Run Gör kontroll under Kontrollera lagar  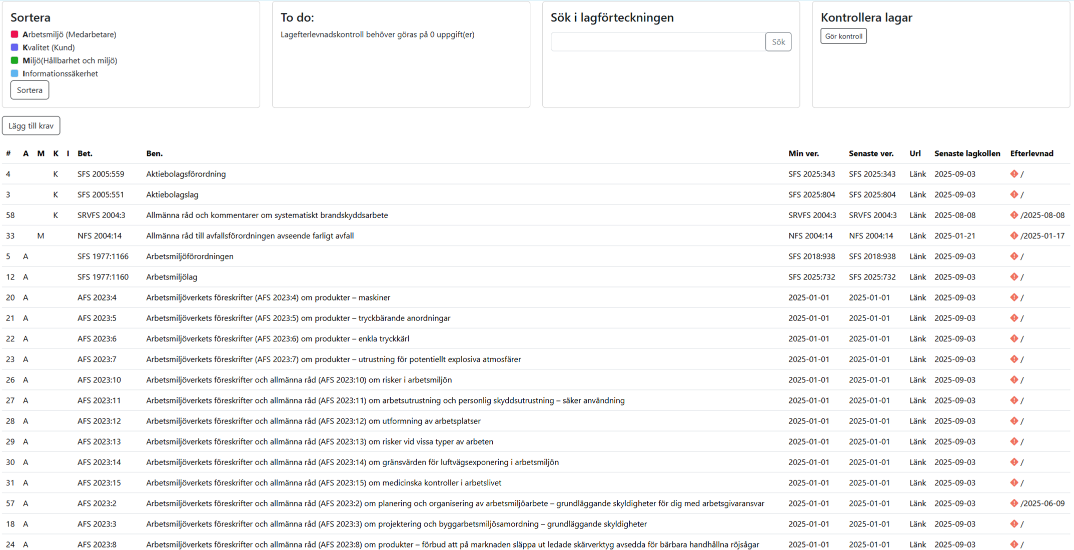843,36
